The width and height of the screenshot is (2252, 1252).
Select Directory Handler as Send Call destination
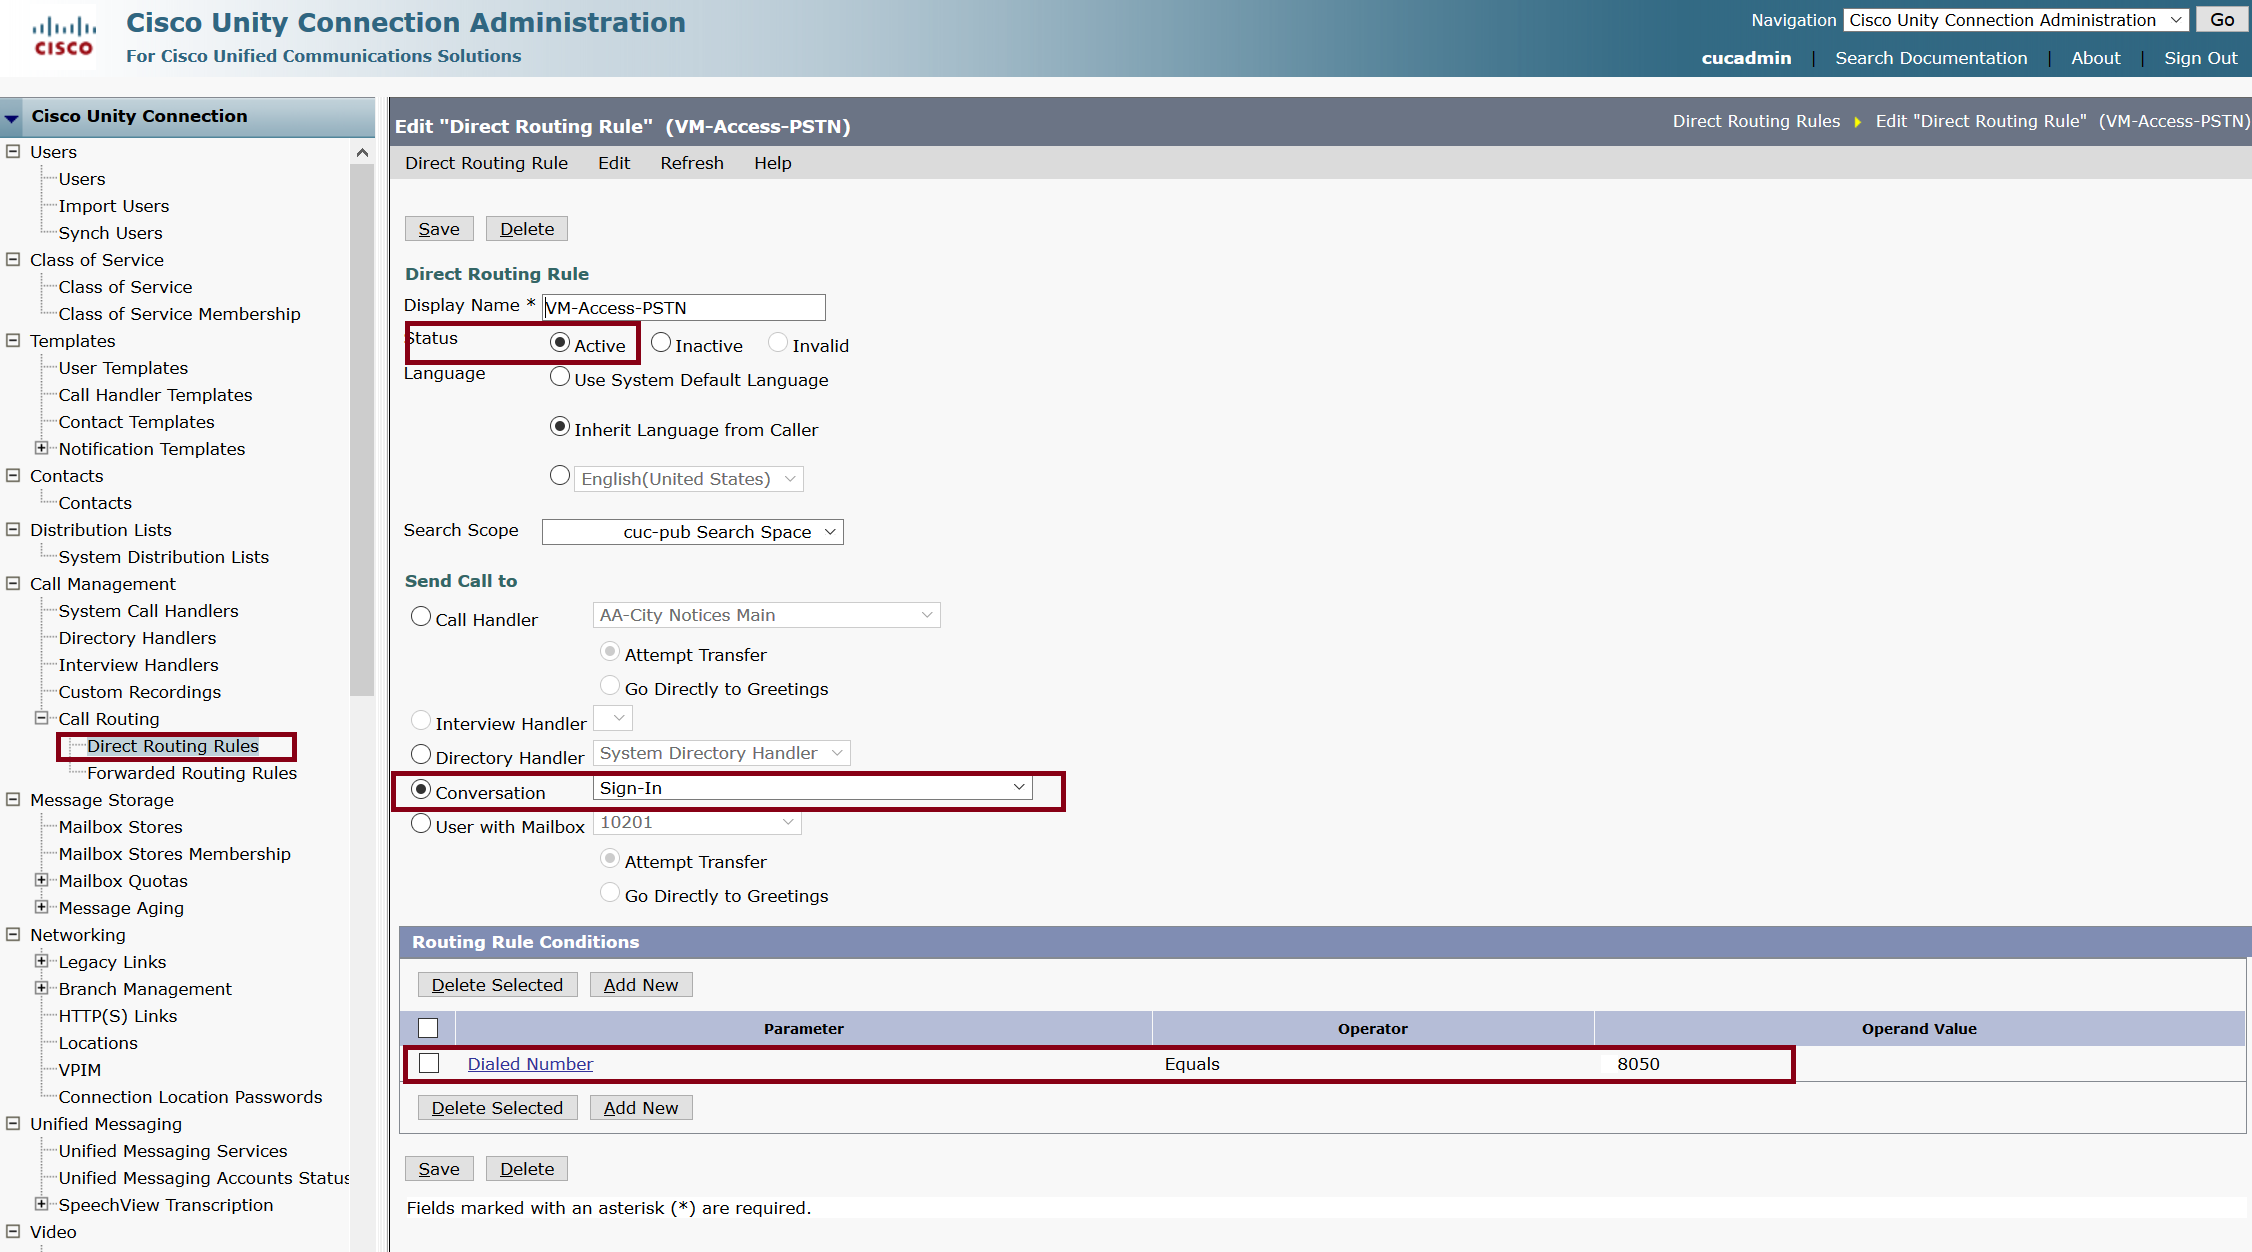421,754
